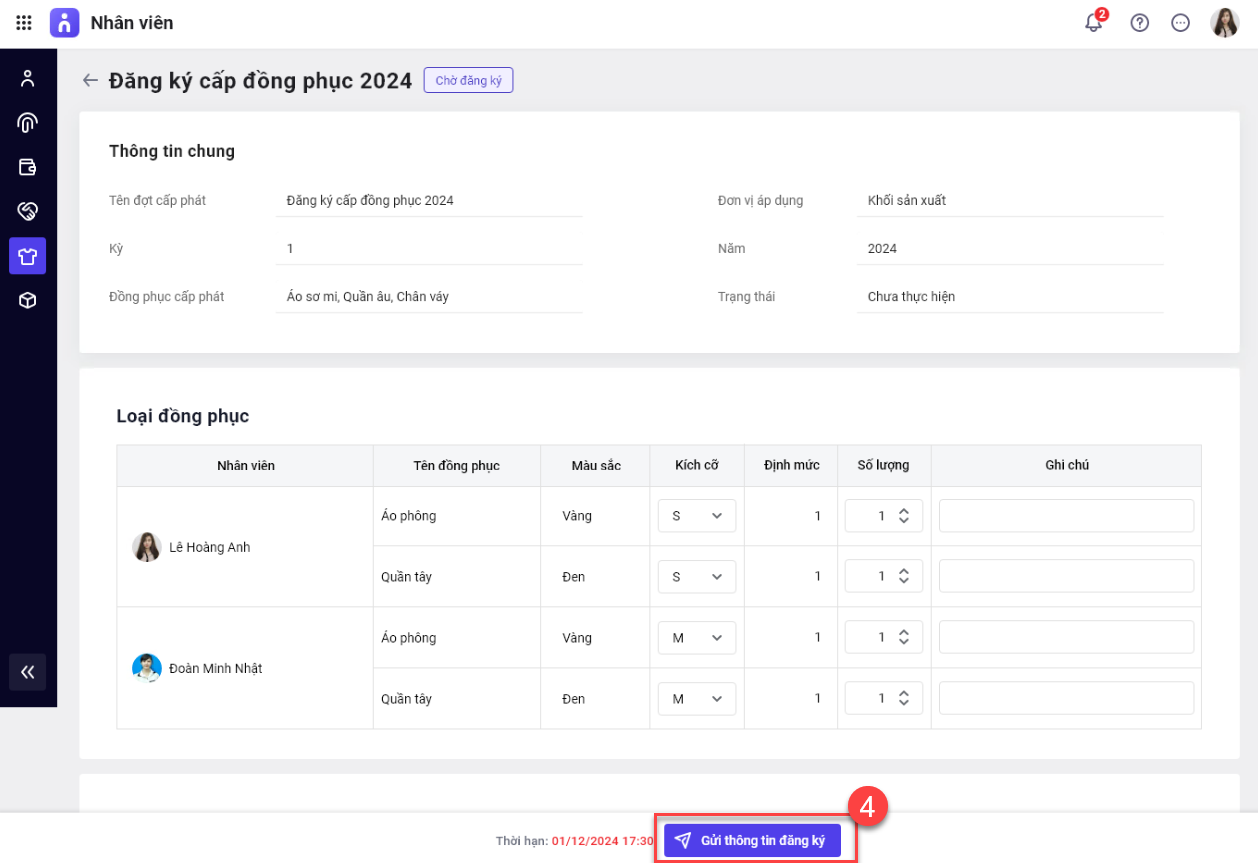Screen dimensions: 1258x863
Task: Open size dropdown for Đoàn Minh Nhật's Áo phông
Action: (697, 638)
